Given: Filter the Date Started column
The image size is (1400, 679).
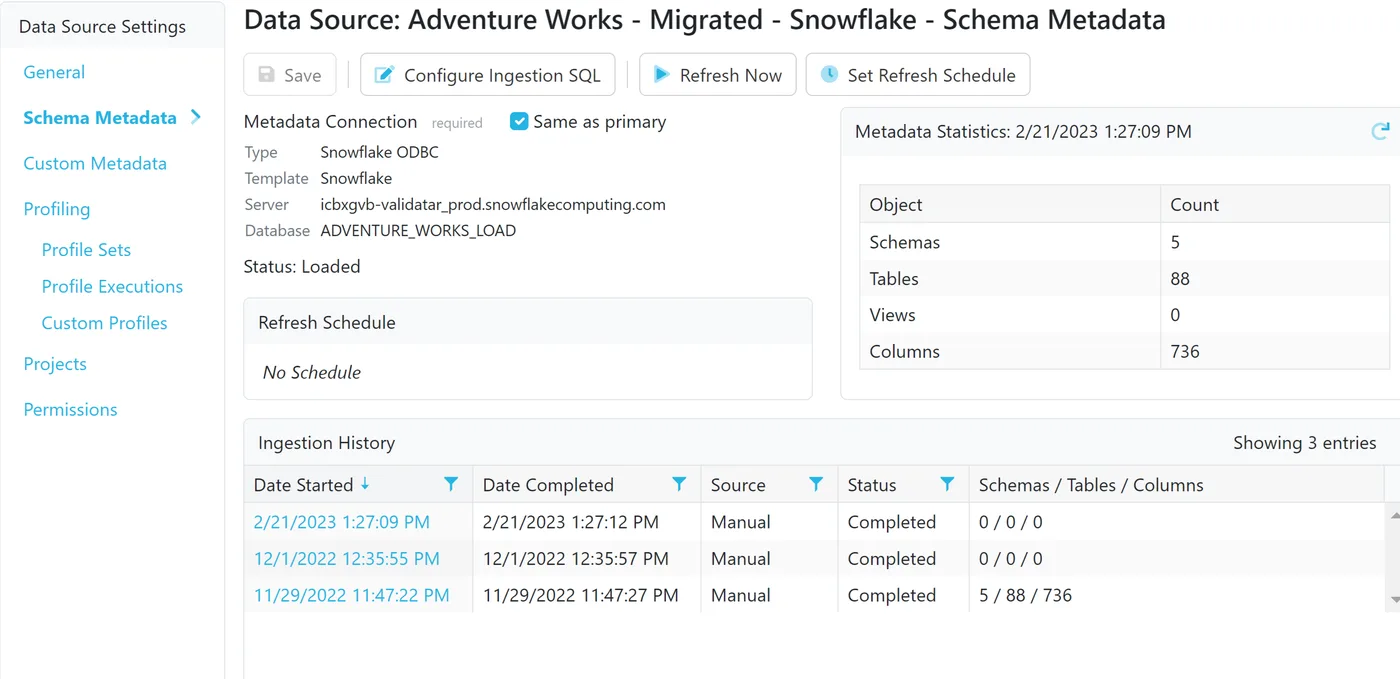Looking at the screenshot, I should click(451, 484).
